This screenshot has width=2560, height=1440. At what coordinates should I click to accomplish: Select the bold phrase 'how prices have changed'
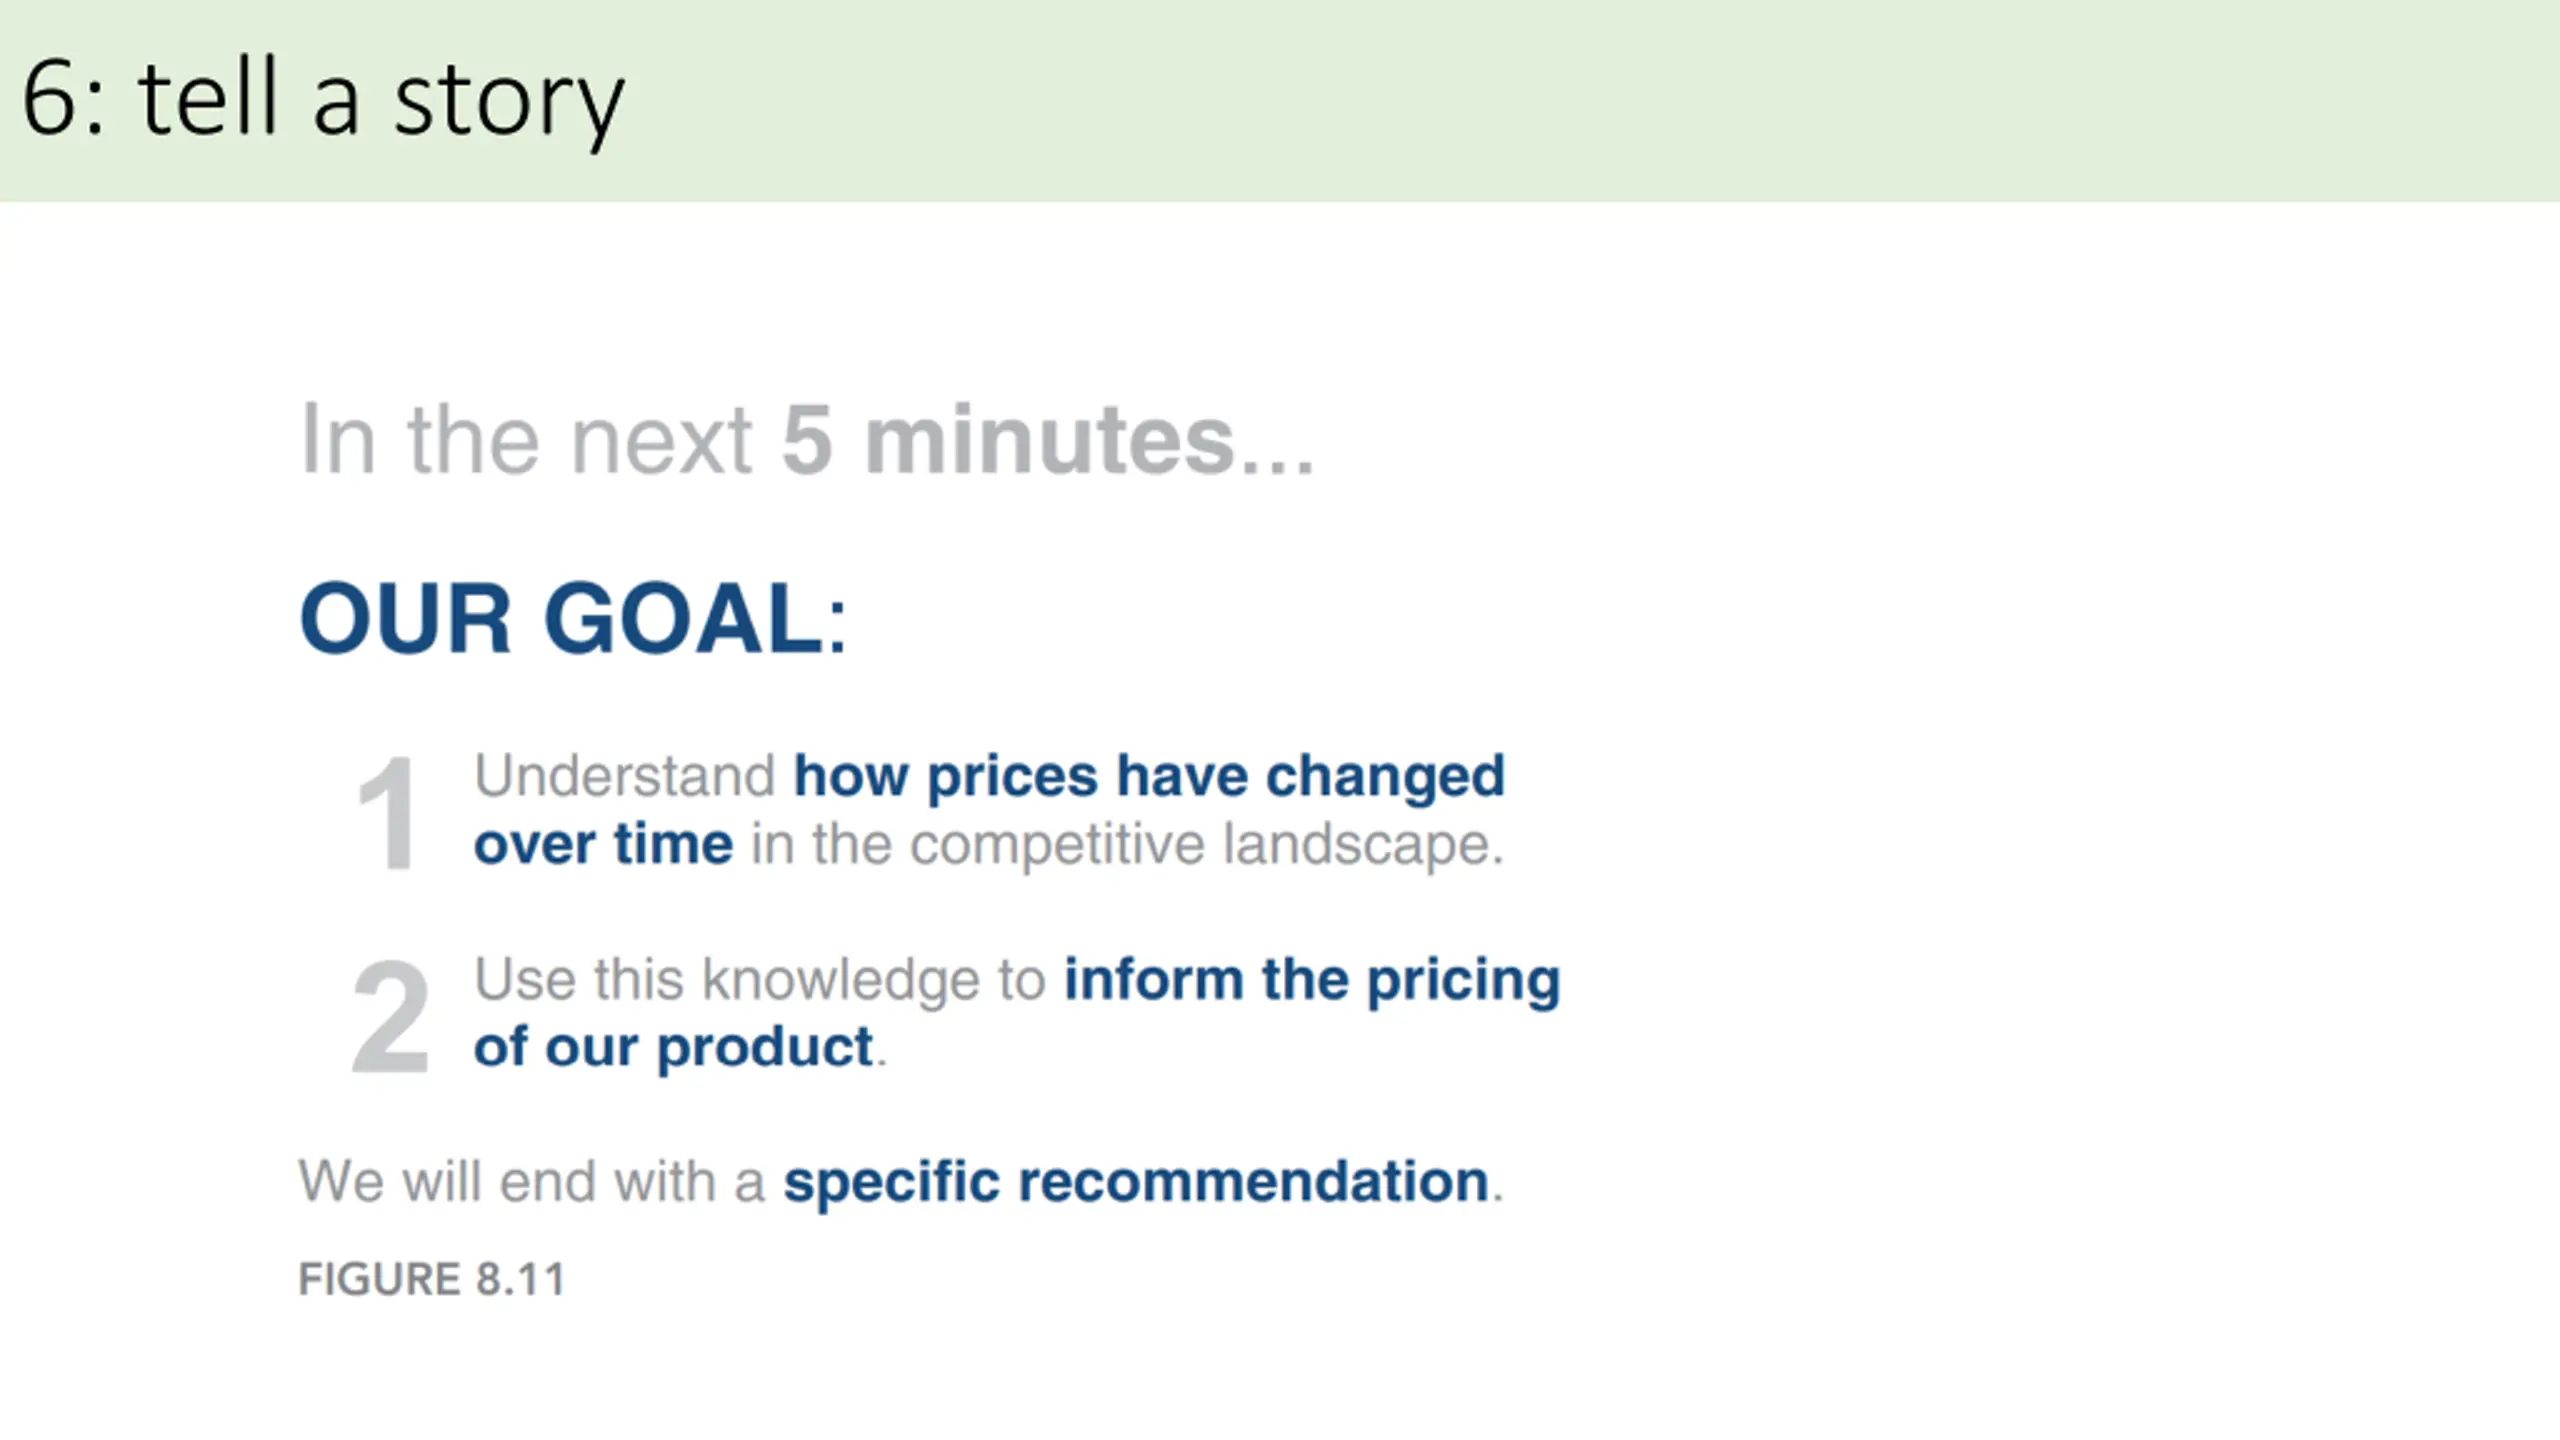(x=1149, y=776)
